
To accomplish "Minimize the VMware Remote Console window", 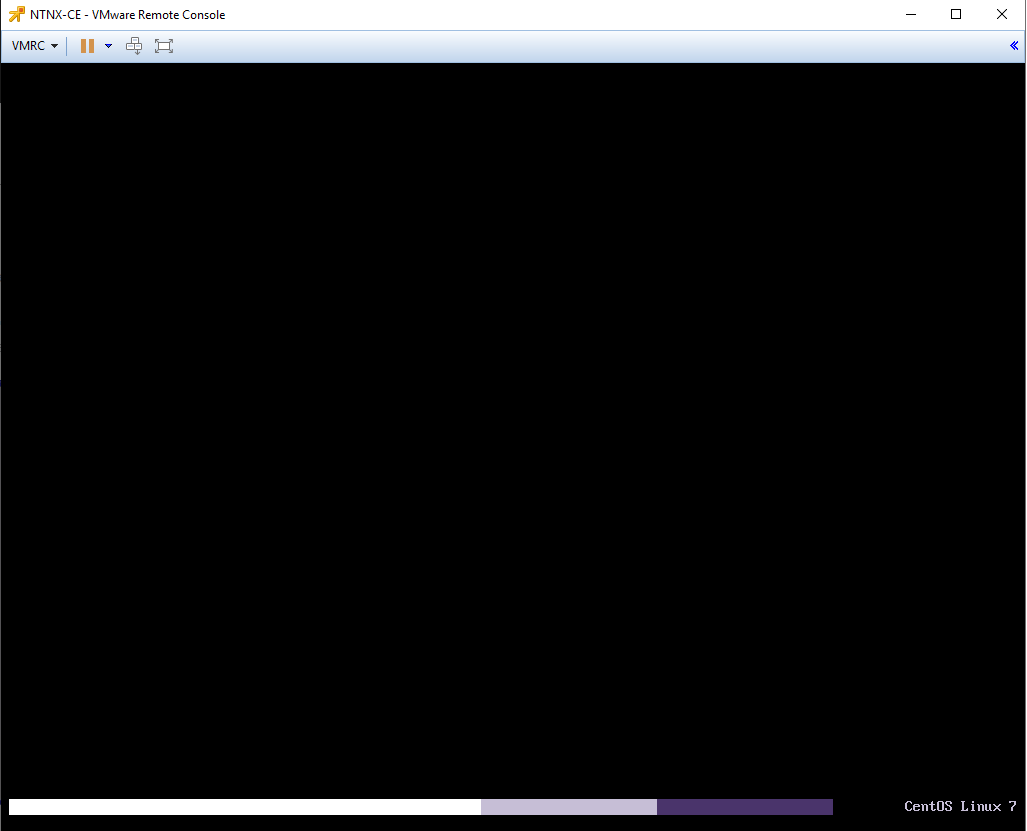I will tap(911, 15).
